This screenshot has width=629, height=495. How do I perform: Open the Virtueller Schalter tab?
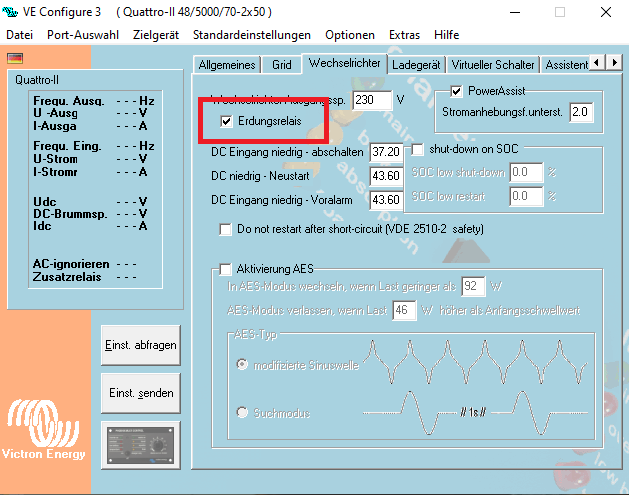coord(493,65)
